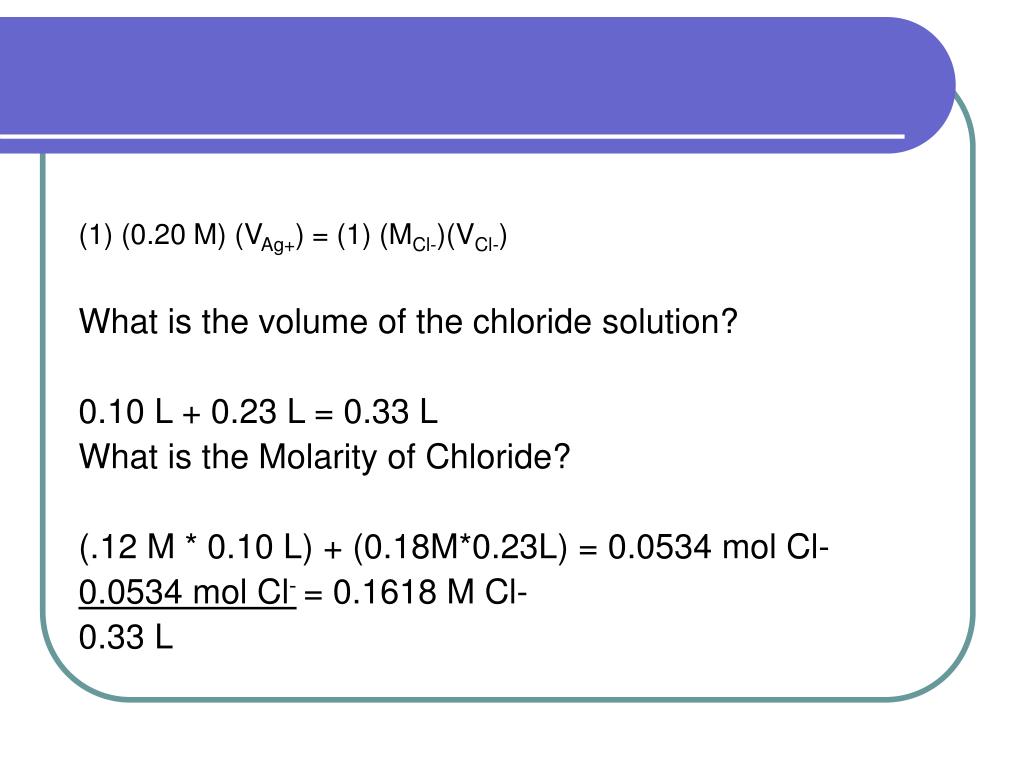Select the 0.23 L value in sum

(258, 412)
